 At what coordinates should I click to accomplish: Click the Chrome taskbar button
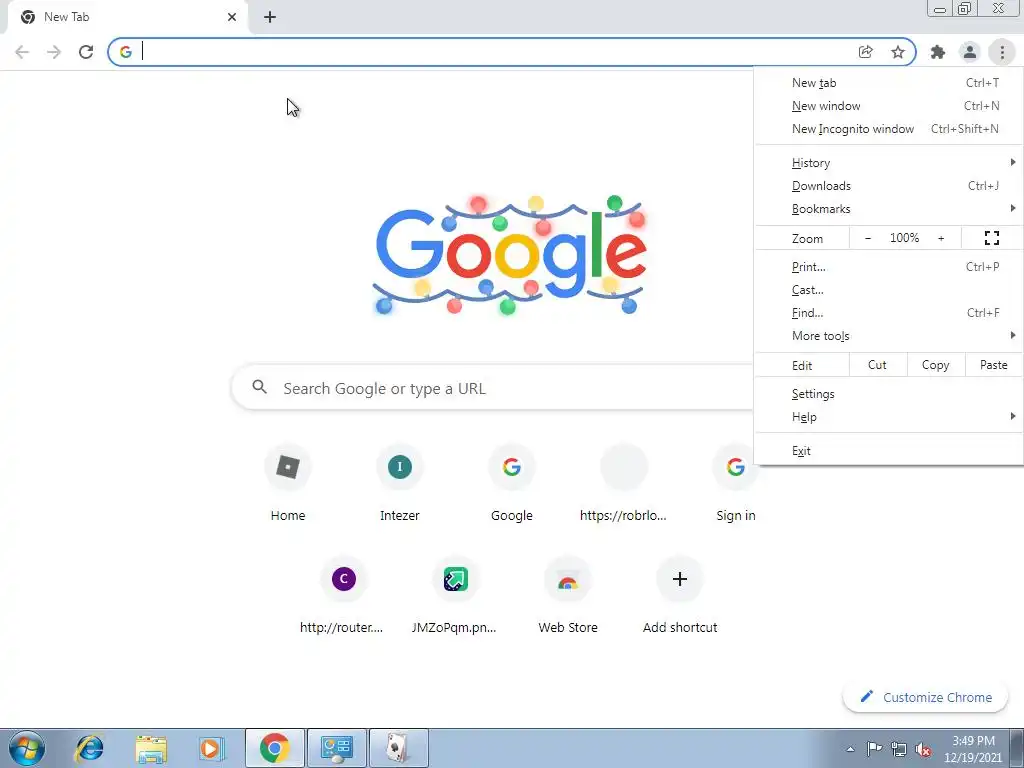point(274,748)
